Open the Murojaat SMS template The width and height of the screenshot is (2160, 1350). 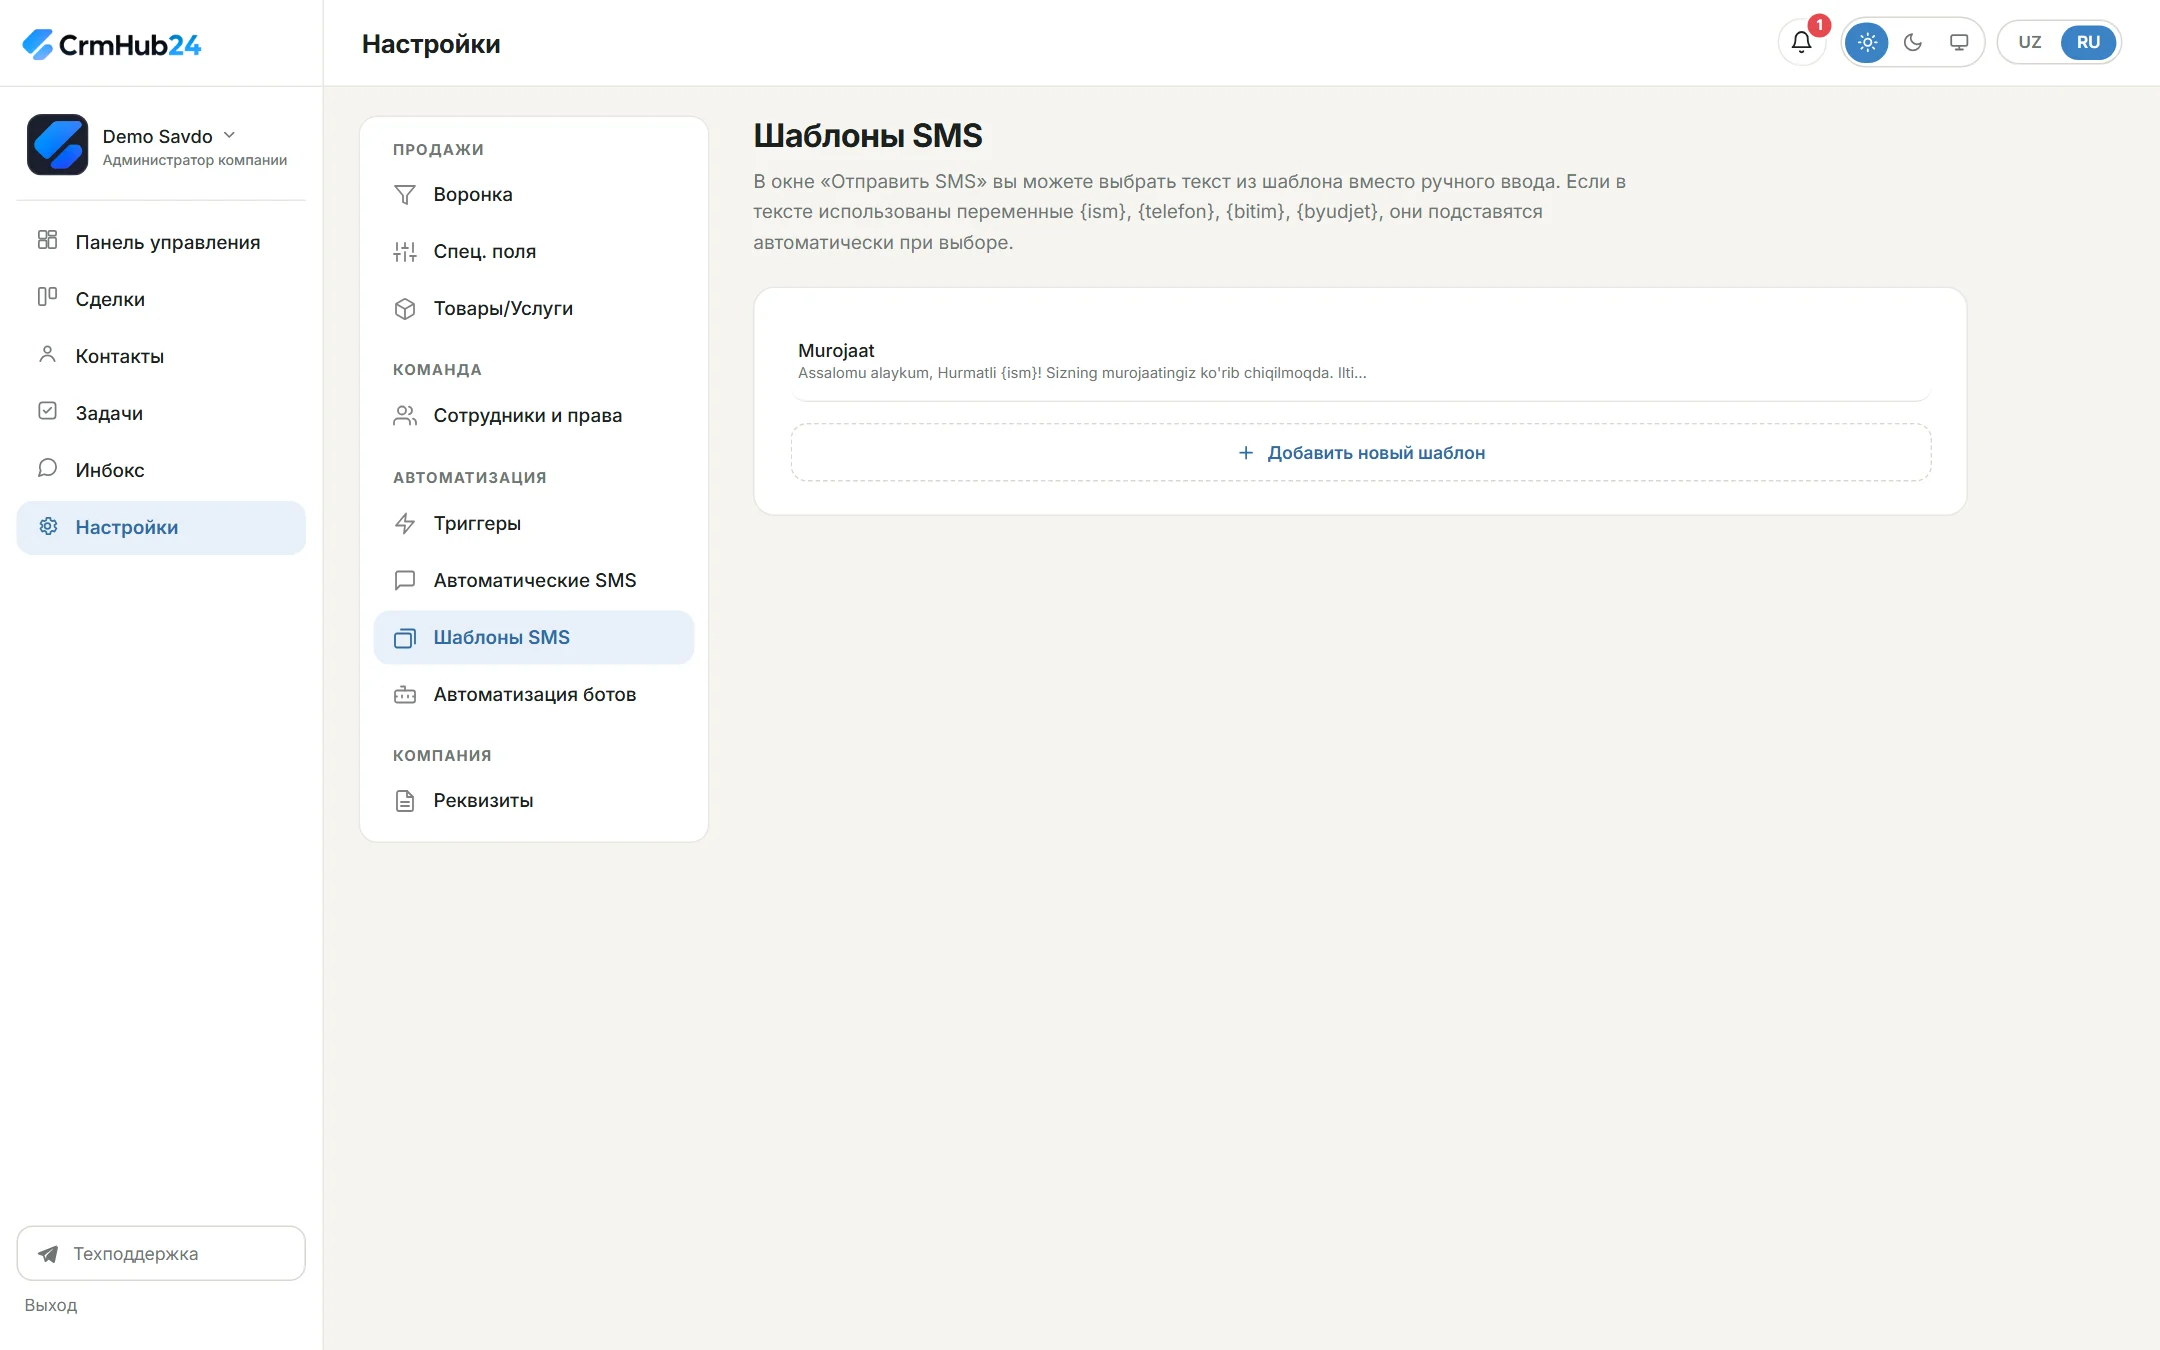coord(1360,360)
